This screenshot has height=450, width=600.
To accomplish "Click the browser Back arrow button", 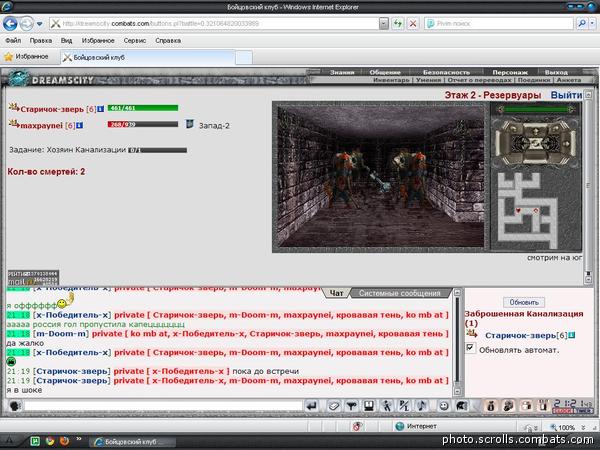I will [10, 24].
